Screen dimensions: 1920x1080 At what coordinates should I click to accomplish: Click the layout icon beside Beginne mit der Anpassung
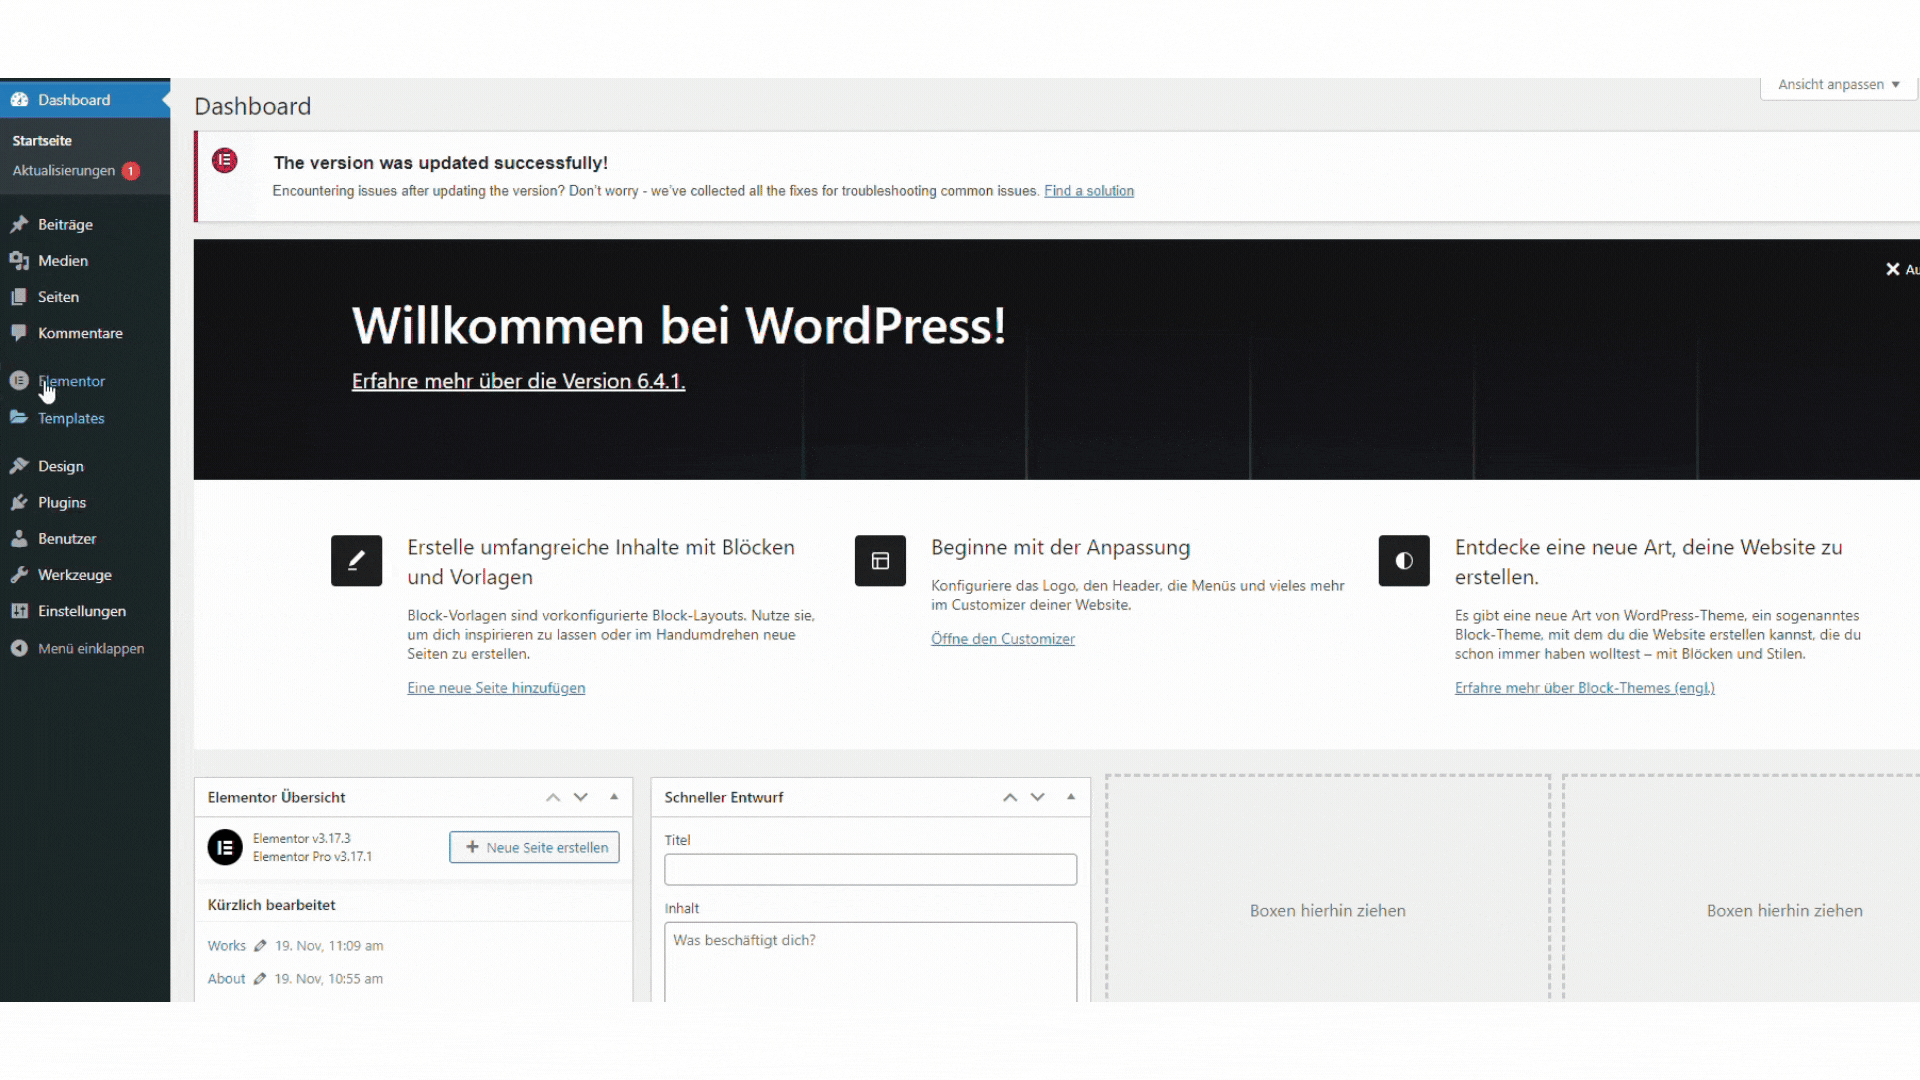click(880, 560)
